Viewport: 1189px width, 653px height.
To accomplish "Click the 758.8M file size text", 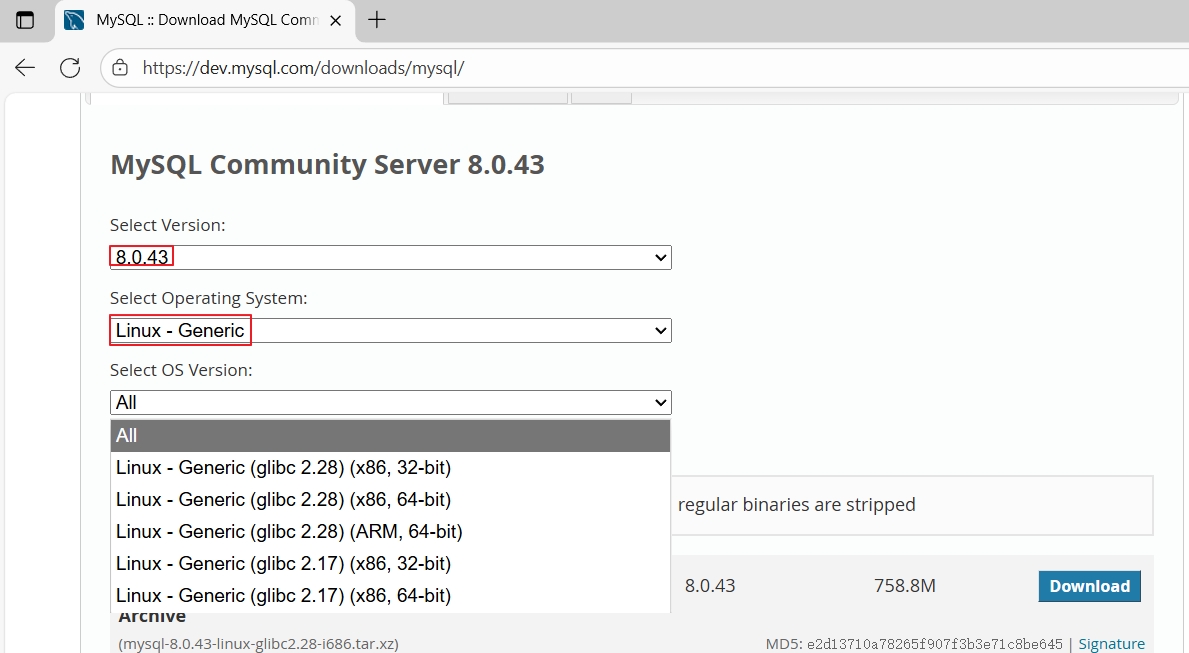I will 905,586.
